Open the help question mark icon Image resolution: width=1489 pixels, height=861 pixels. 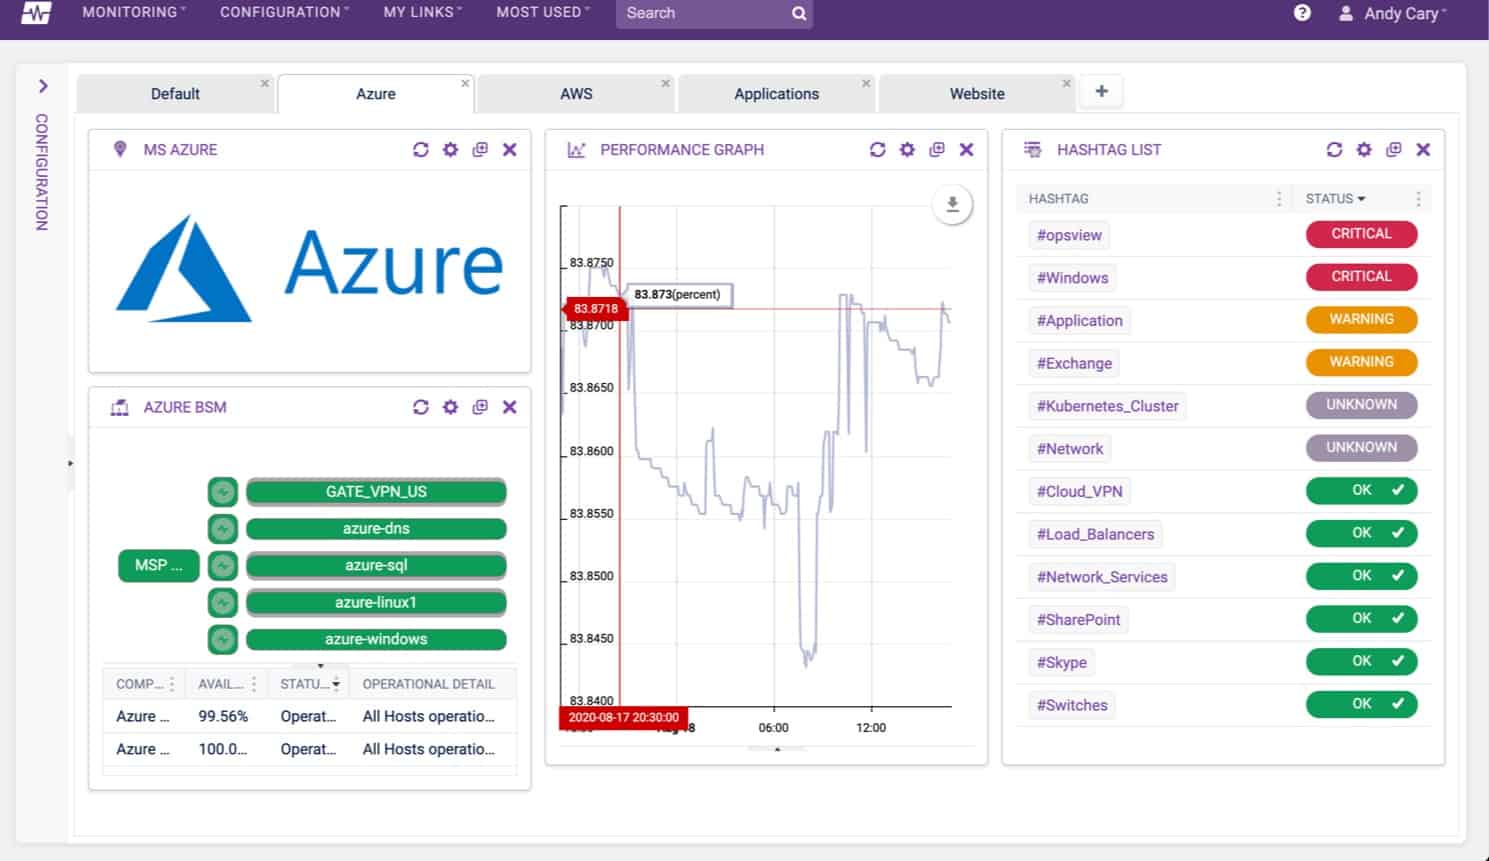click(x=1302, y=13)
